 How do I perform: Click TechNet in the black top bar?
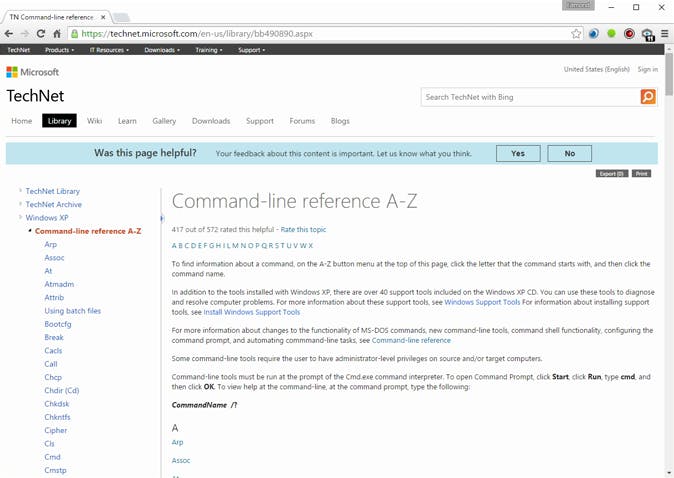18,50
